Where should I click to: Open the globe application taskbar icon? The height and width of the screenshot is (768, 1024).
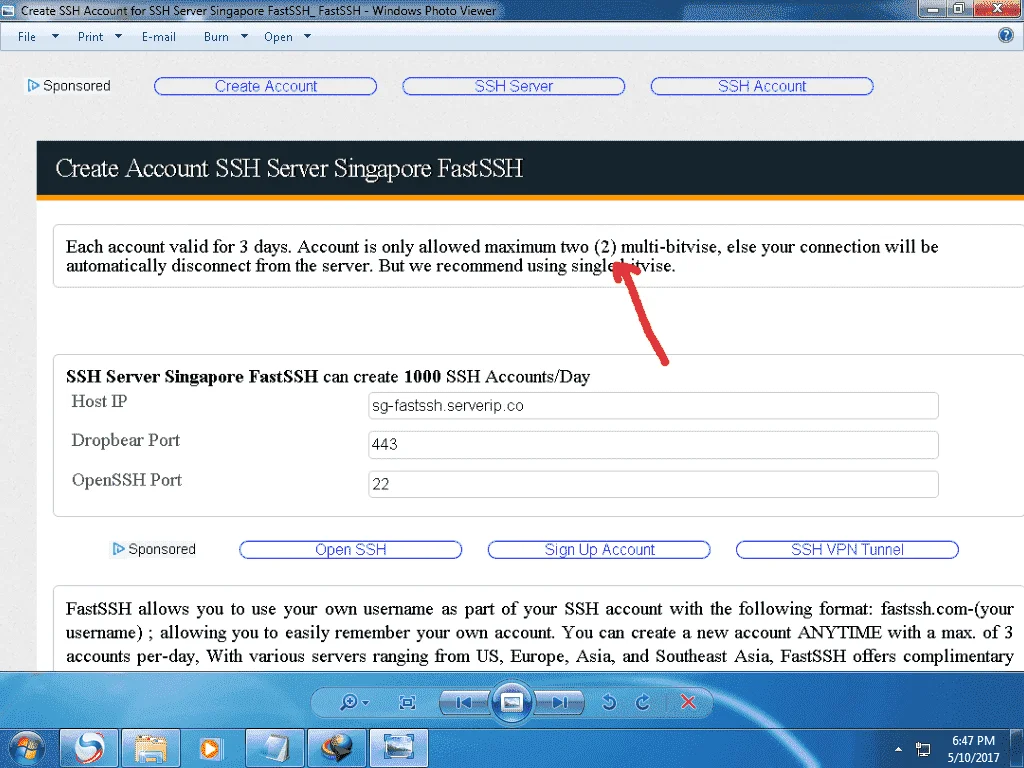tap(336, 748)
